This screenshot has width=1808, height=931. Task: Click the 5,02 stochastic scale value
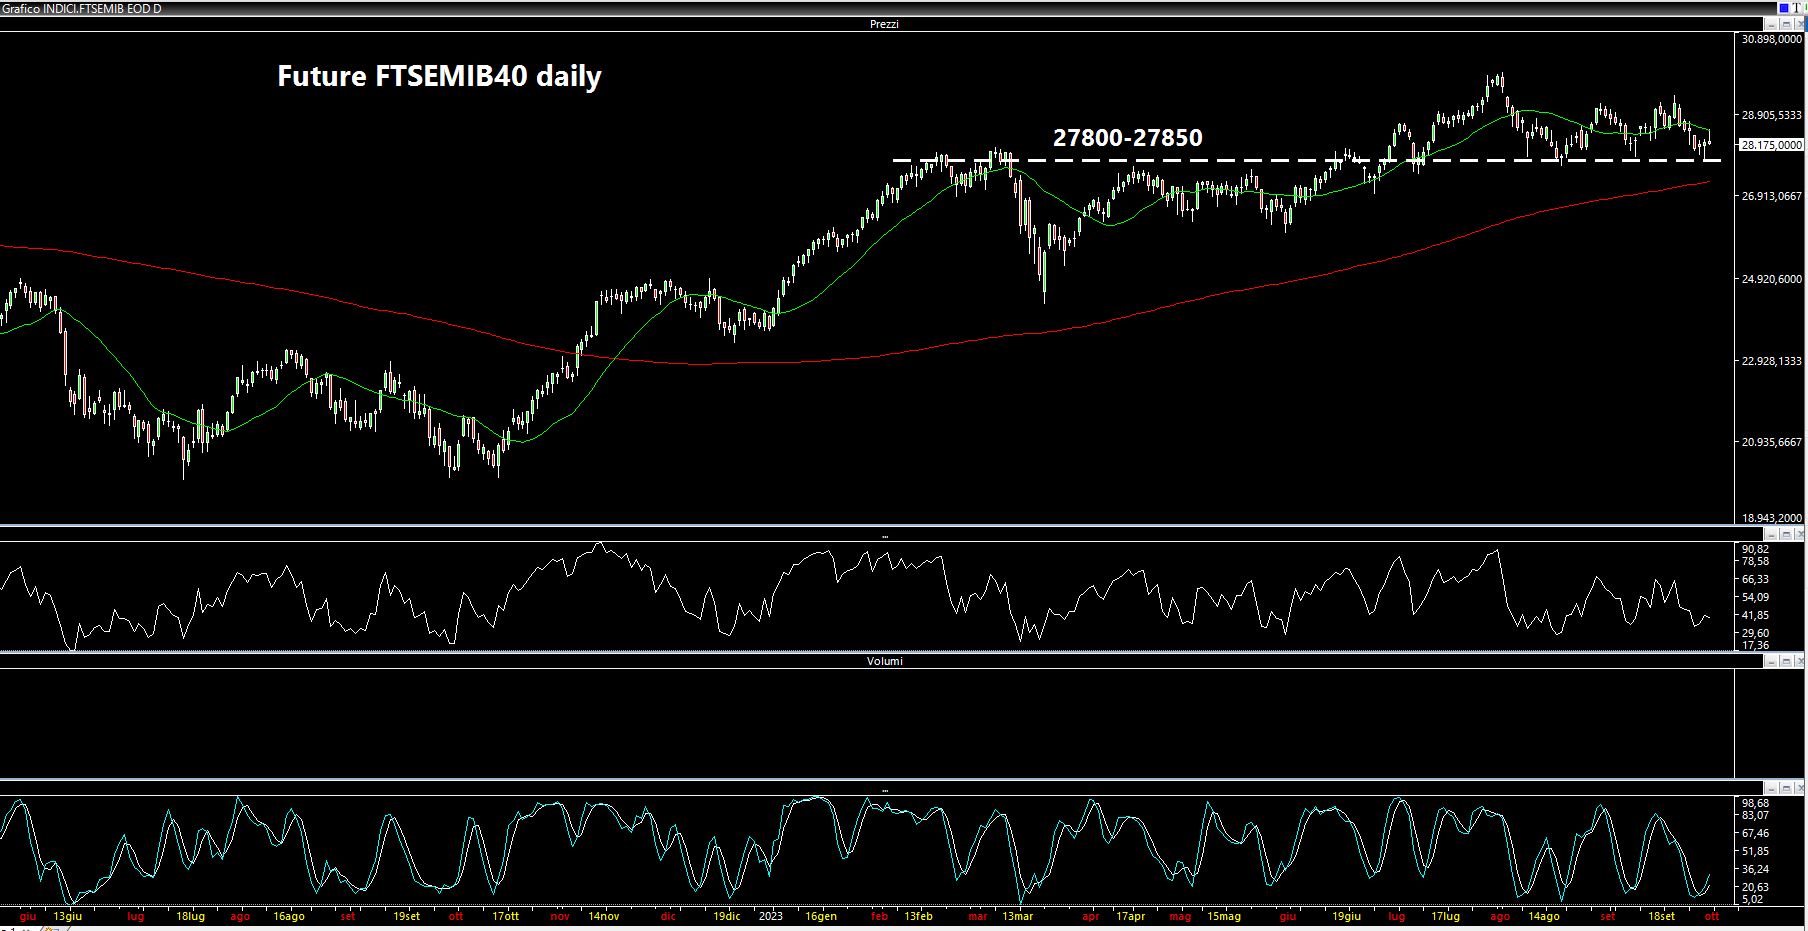click(x=1755, y=899)
